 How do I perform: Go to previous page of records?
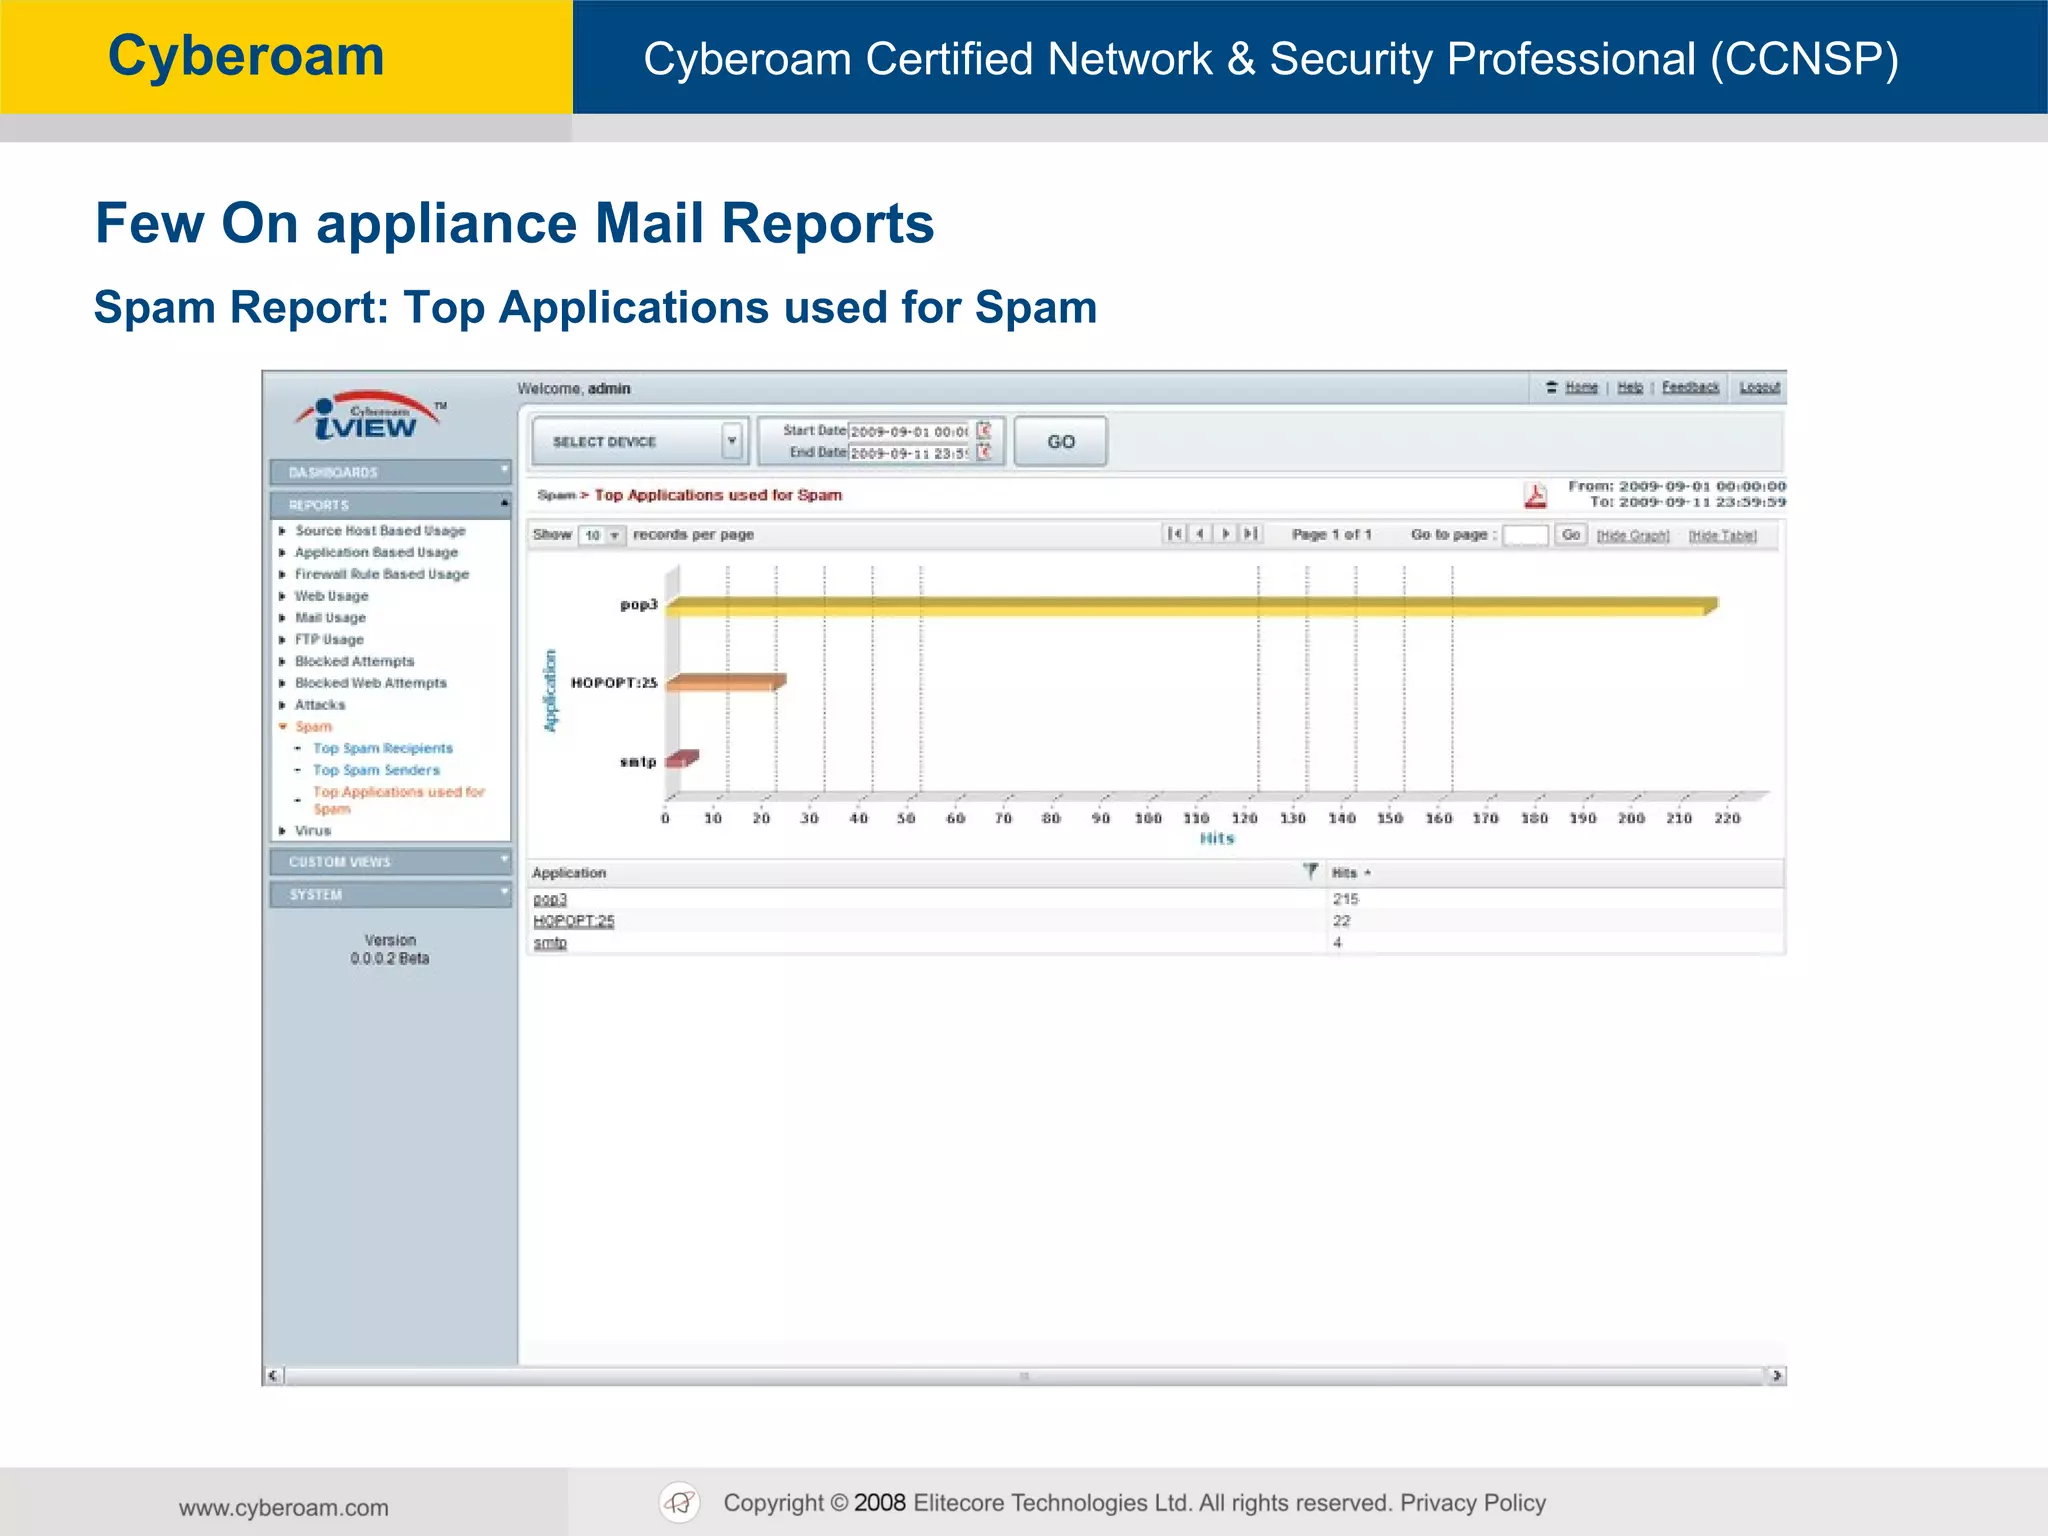point(1200,534)
